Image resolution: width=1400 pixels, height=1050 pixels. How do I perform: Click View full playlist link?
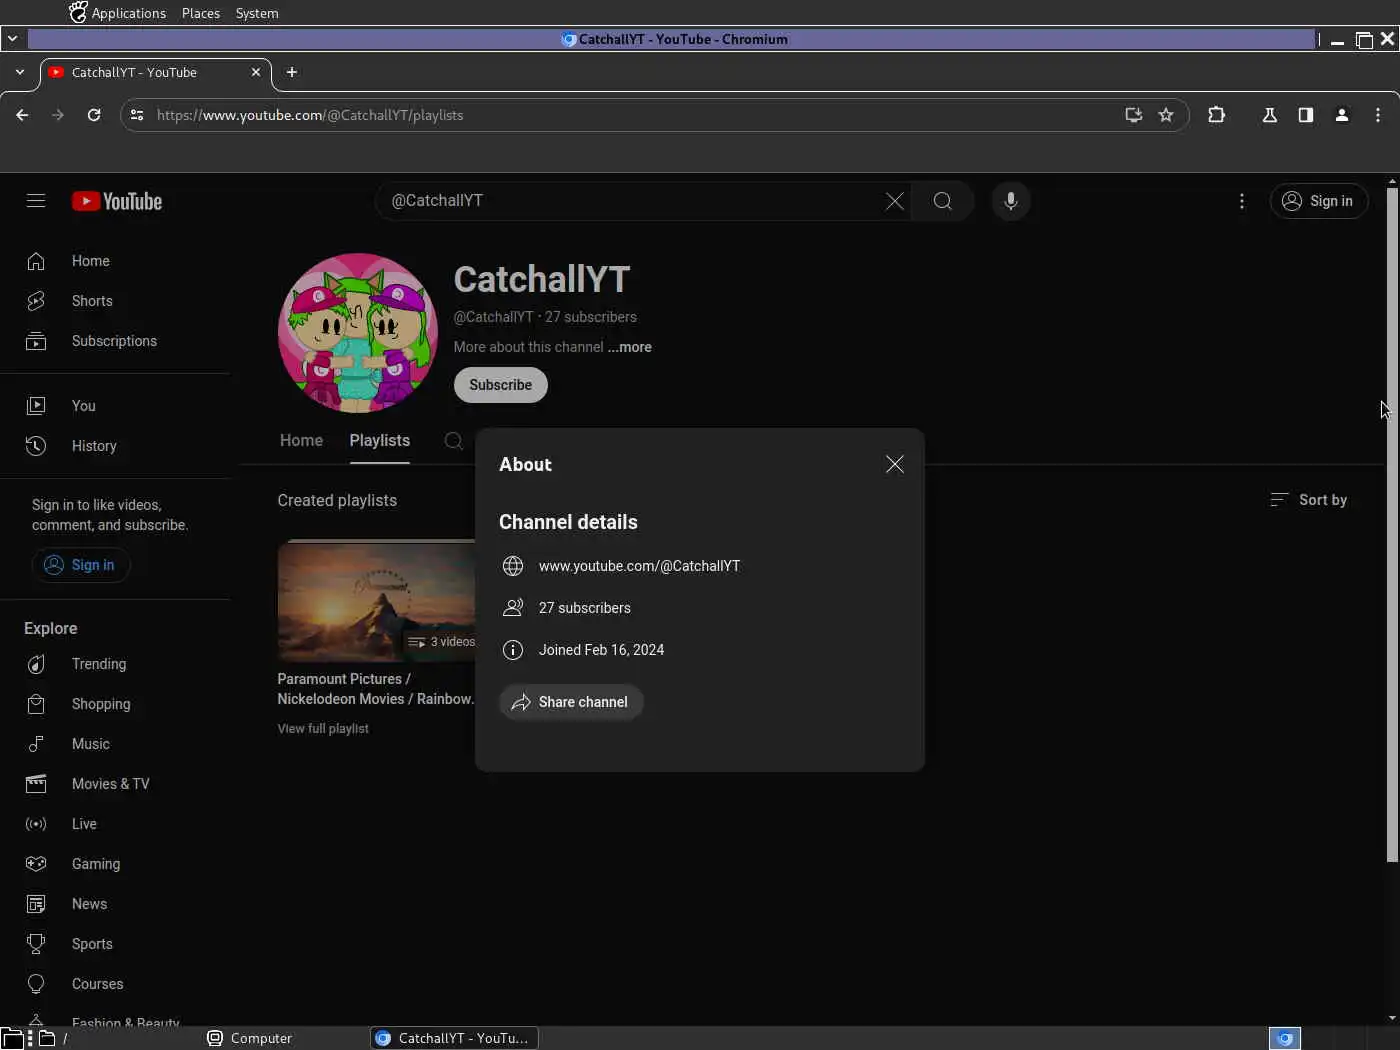coord(323,729)
